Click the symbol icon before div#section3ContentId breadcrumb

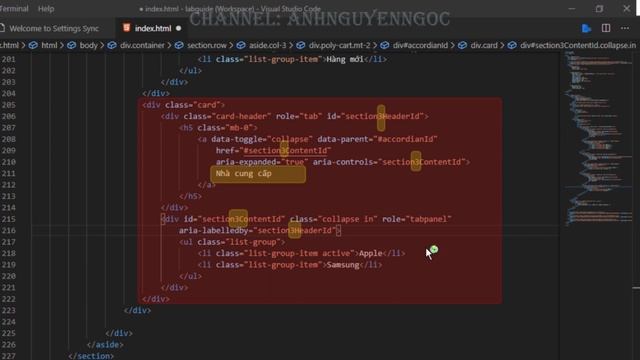point(512,45)
